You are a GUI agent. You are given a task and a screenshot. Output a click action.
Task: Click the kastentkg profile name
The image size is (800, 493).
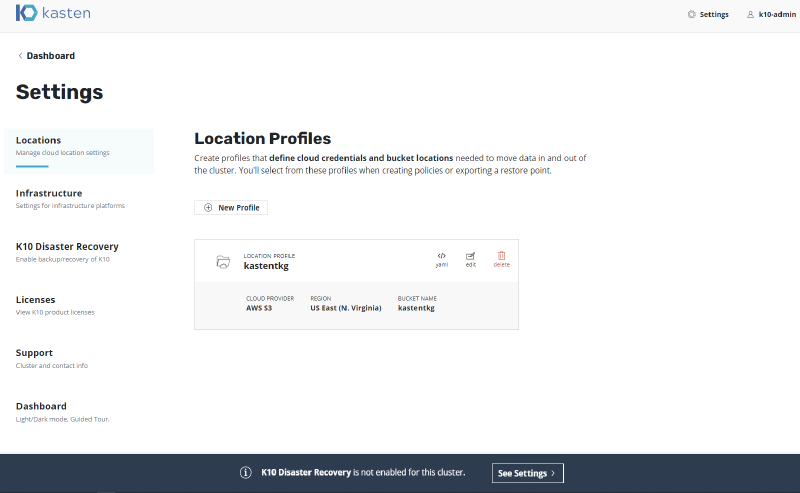point(266,266)
